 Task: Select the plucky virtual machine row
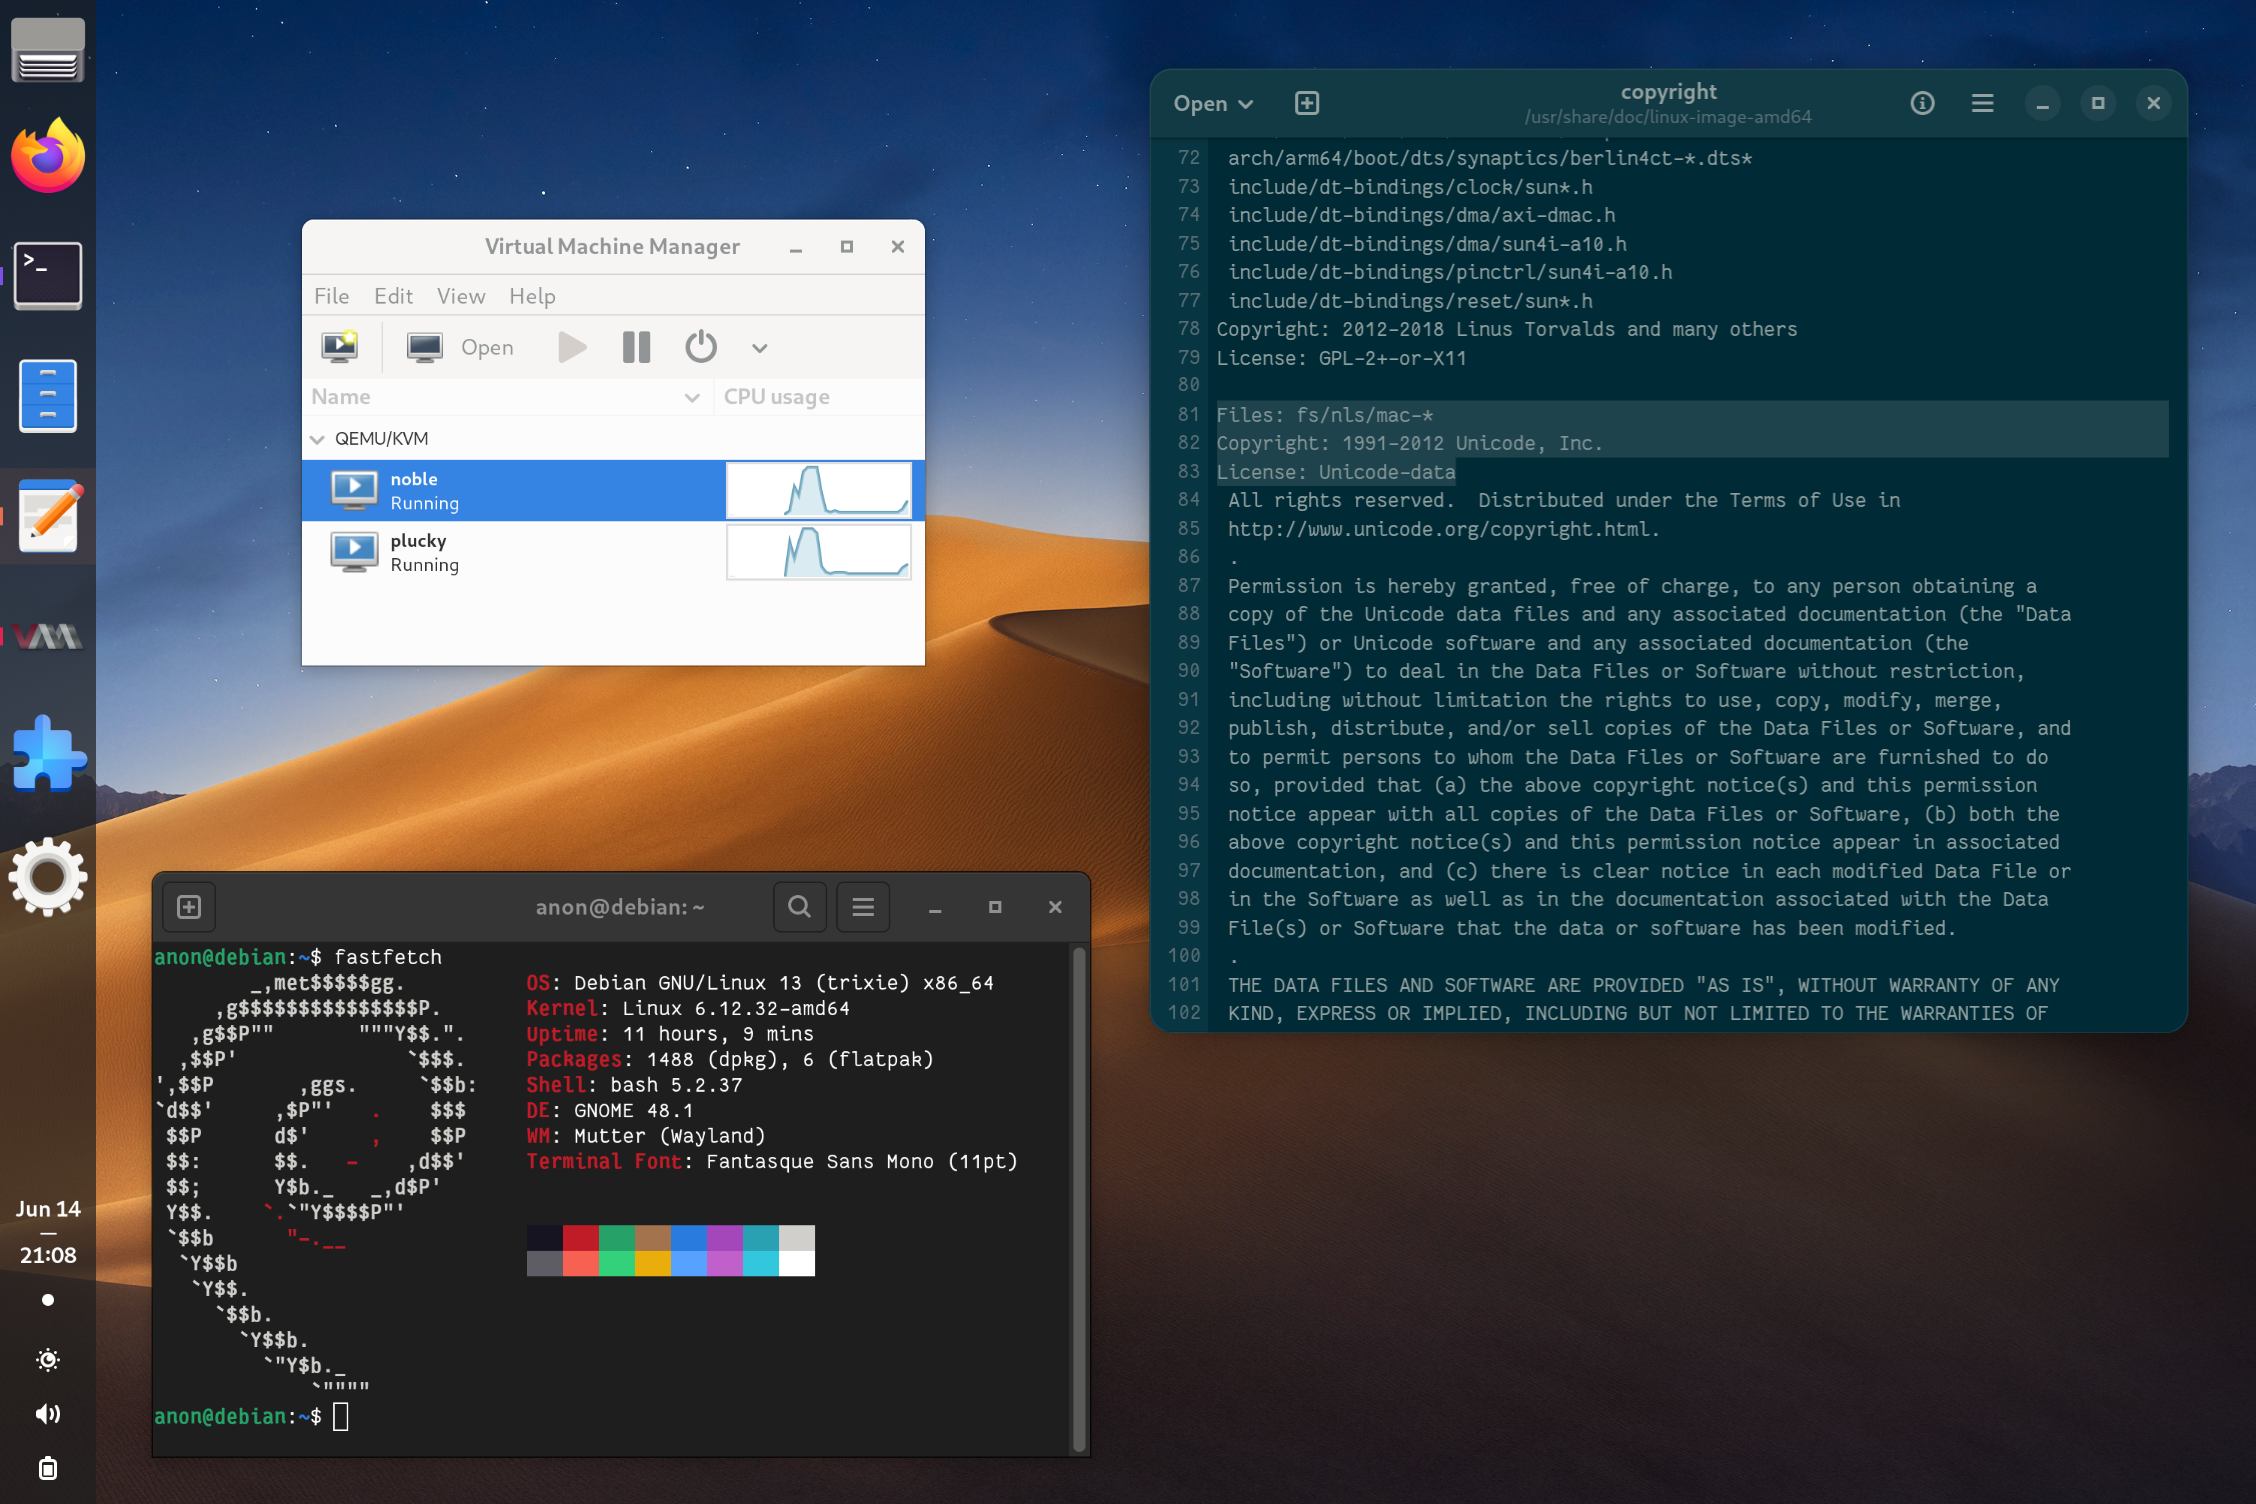pos(613,552)
